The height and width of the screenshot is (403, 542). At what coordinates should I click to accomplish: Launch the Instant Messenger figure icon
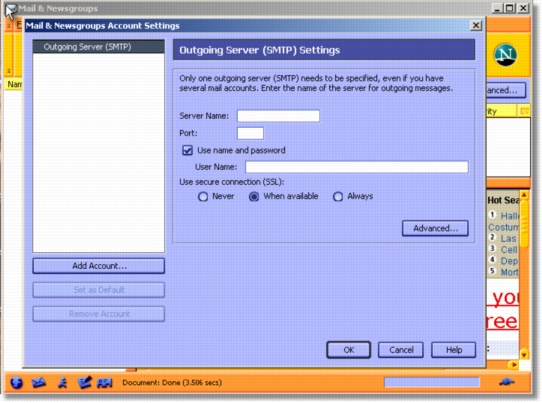[x=62, y=383]
